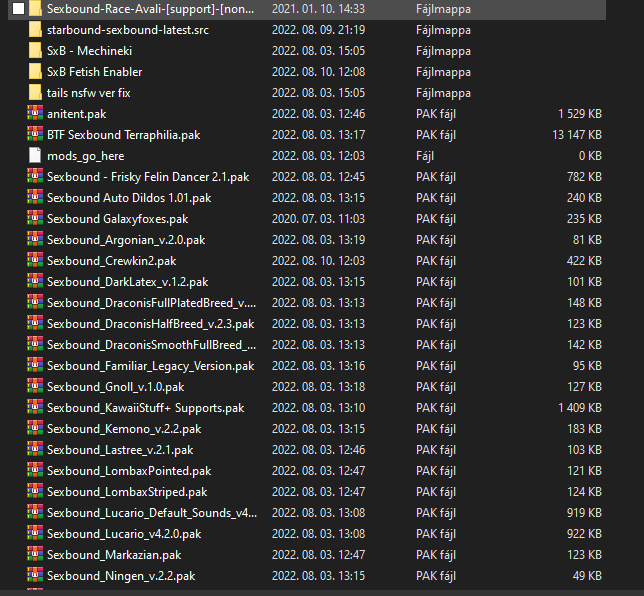Screen dimensions: 644x596
Task: Click the date 2022. 08. 09. 21:19
Action: pyautogui.click(x=318, y=30)
